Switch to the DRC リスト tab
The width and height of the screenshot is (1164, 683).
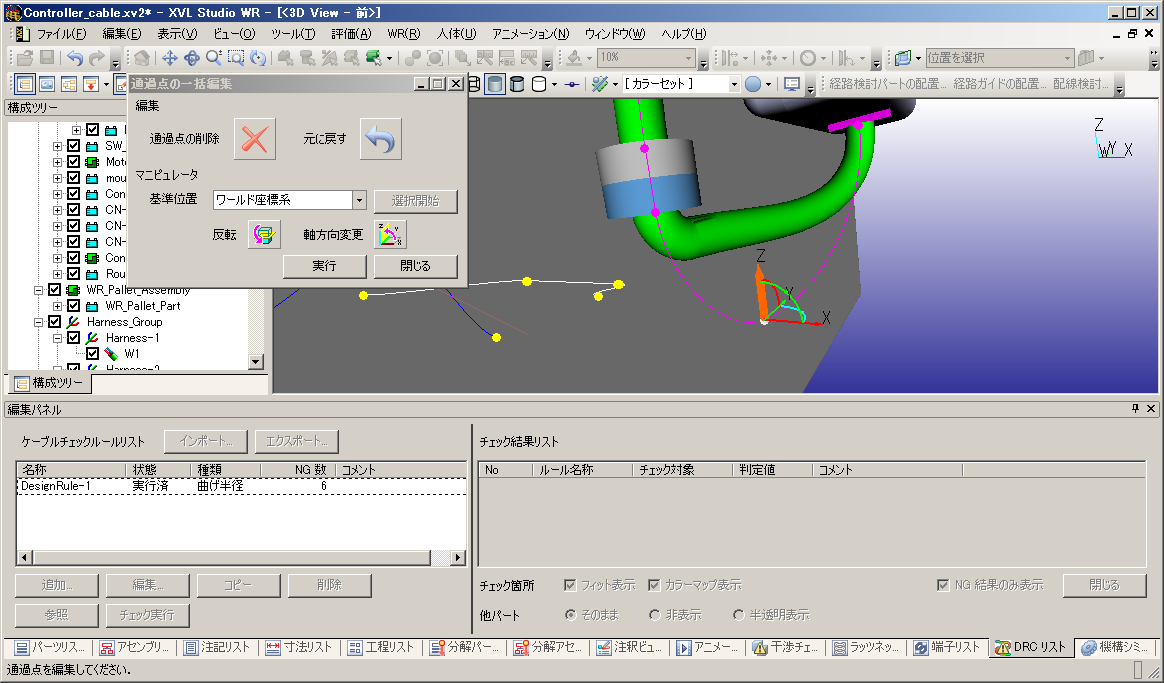pos(1031,647)
